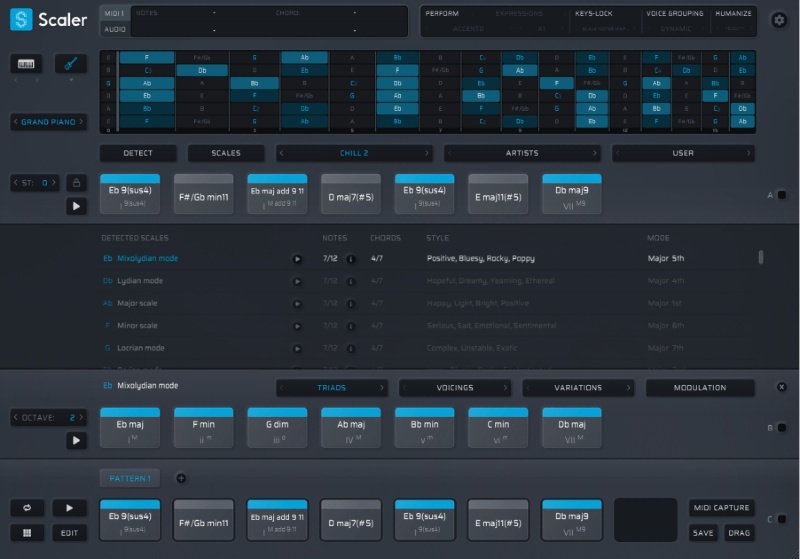
Task: Switch to piano keyboard view
Action: point(27,64)
